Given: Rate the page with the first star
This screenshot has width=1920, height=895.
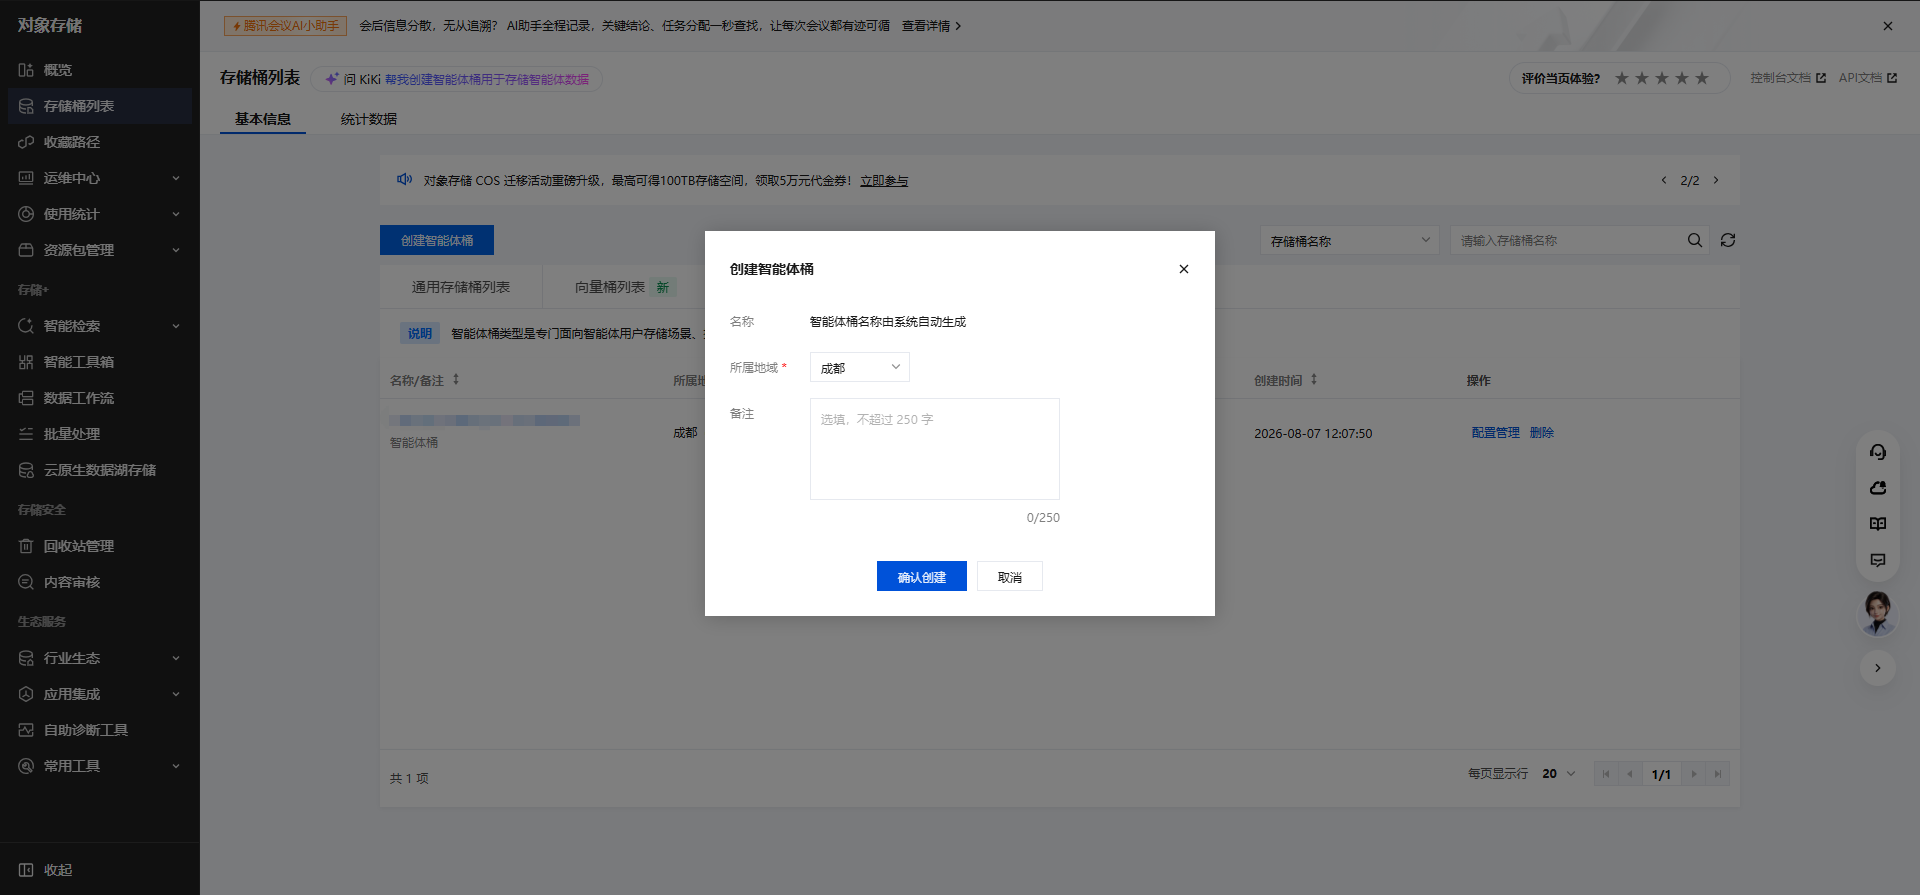Looking at the screenshot, I should coord(1622,78).
